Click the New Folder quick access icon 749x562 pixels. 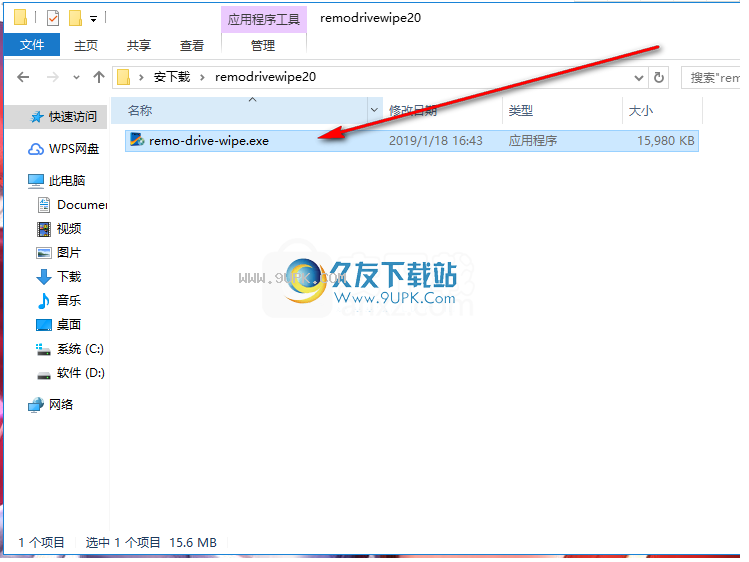[x=75, y=19]
